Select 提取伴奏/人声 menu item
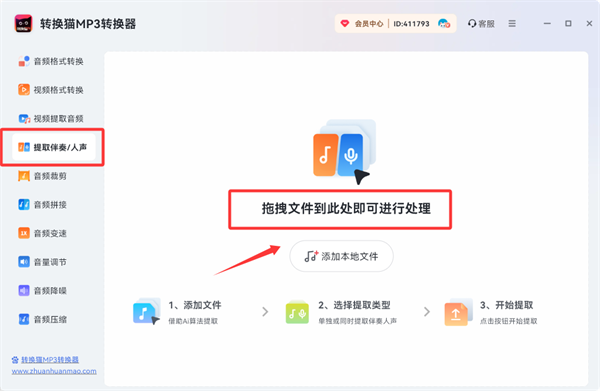 pyautogui.click(x=54, y=147)
